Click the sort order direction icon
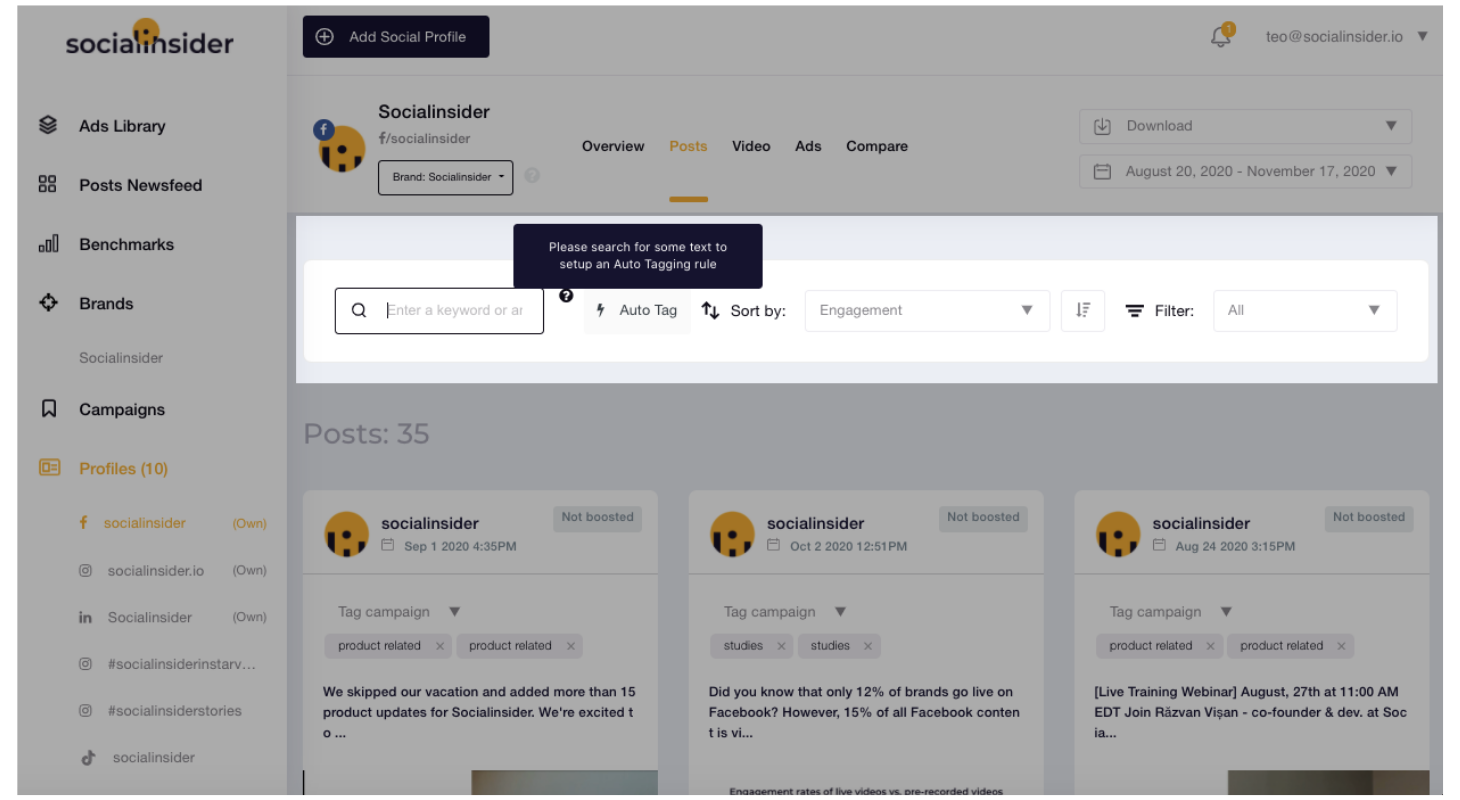Screen dimensions: 1460x800 point(1083,311)
